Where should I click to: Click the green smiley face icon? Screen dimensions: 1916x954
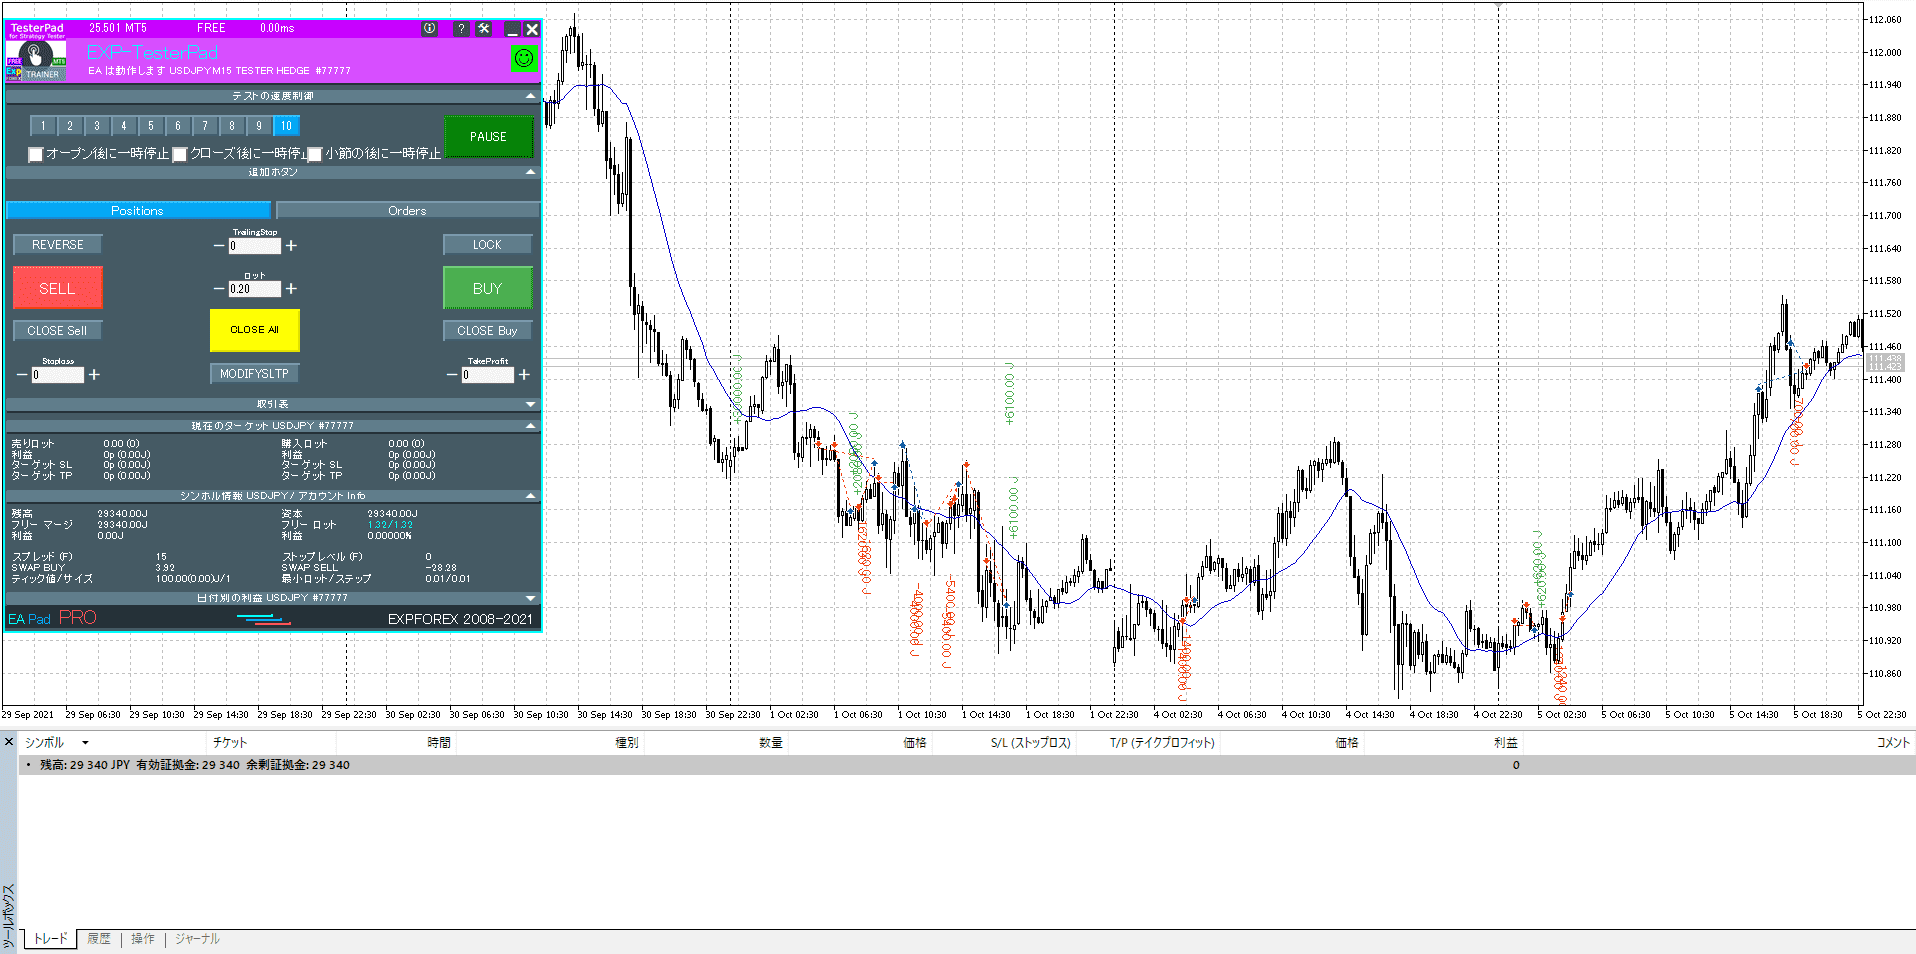point(523,59)
